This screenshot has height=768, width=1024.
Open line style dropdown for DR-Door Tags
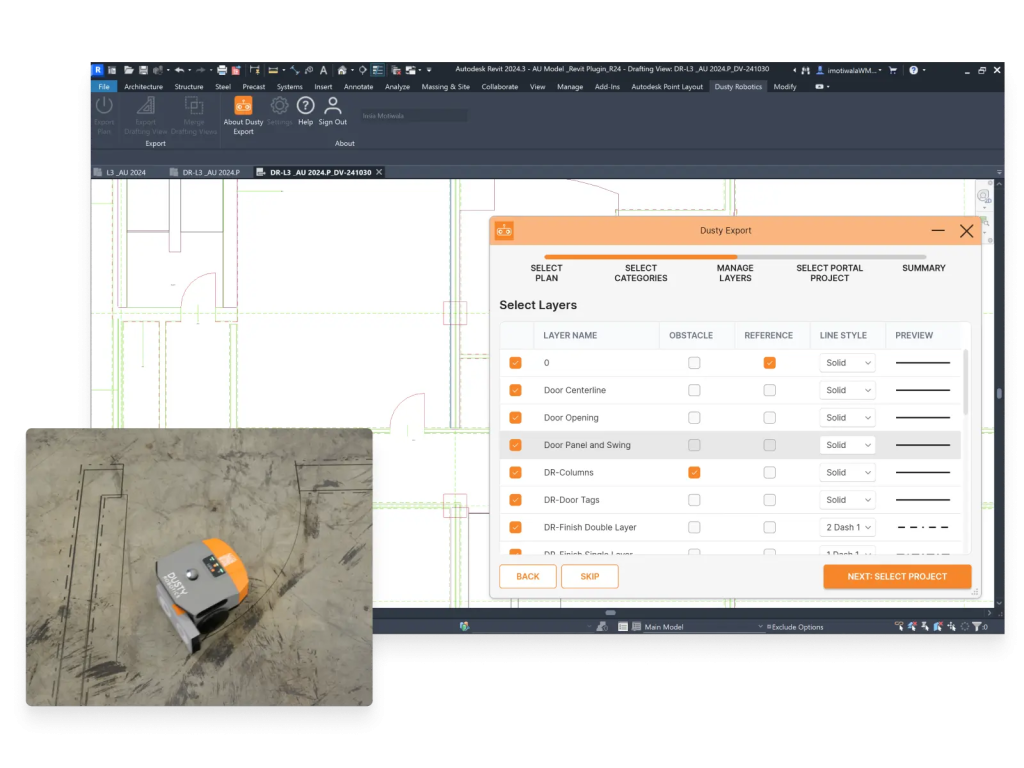pos(847,500)
